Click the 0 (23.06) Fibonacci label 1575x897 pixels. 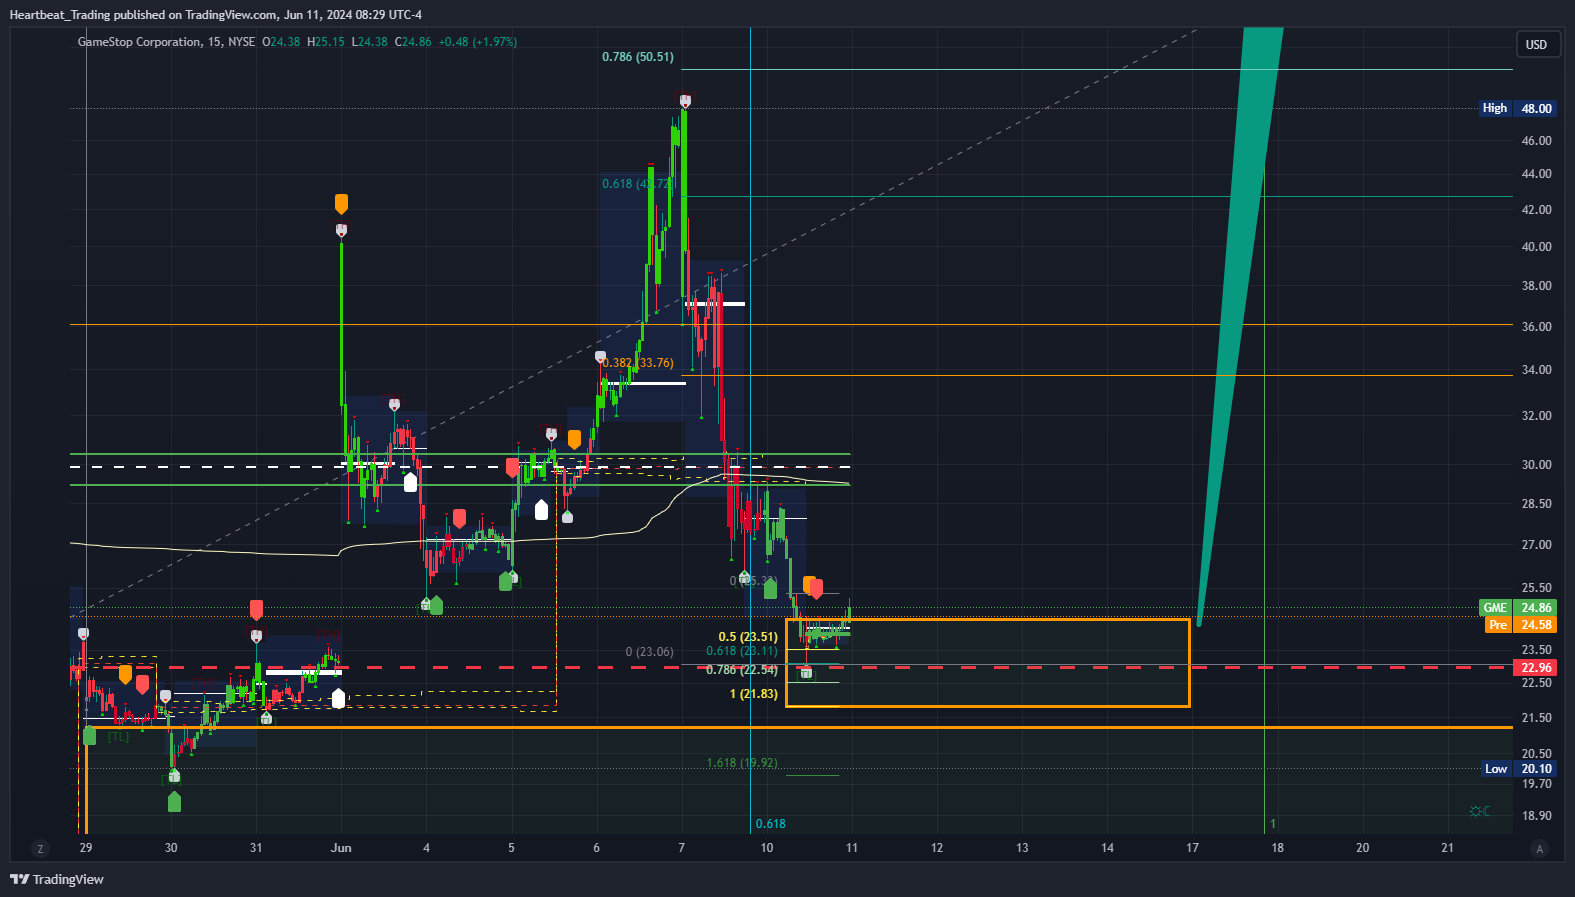tap(650, 652)
